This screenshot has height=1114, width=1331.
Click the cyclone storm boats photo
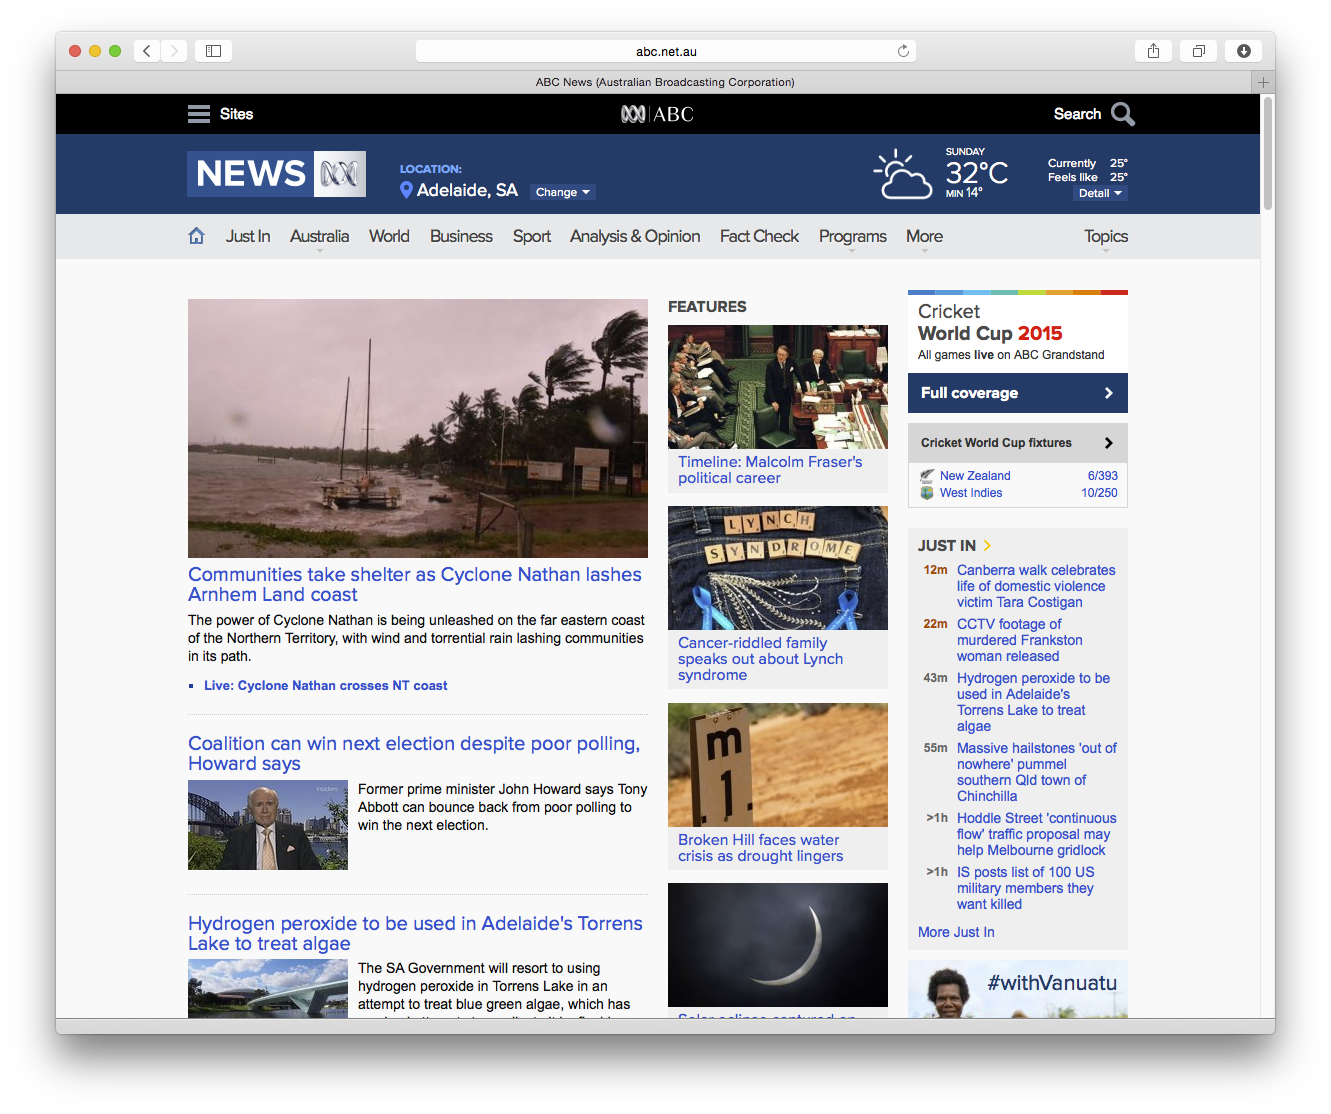tap(418, 428)
